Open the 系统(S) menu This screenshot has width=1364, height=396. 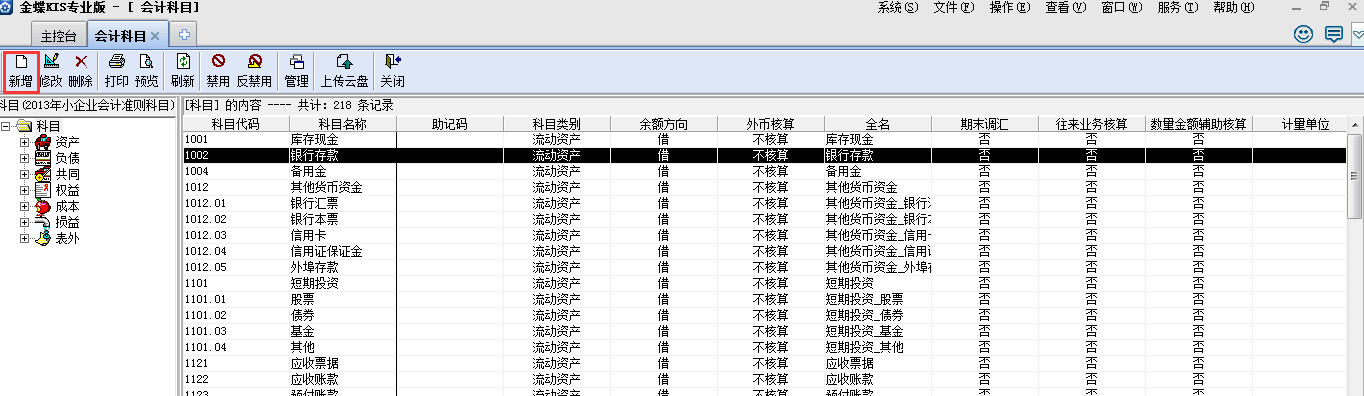click(x=897, y=8)
